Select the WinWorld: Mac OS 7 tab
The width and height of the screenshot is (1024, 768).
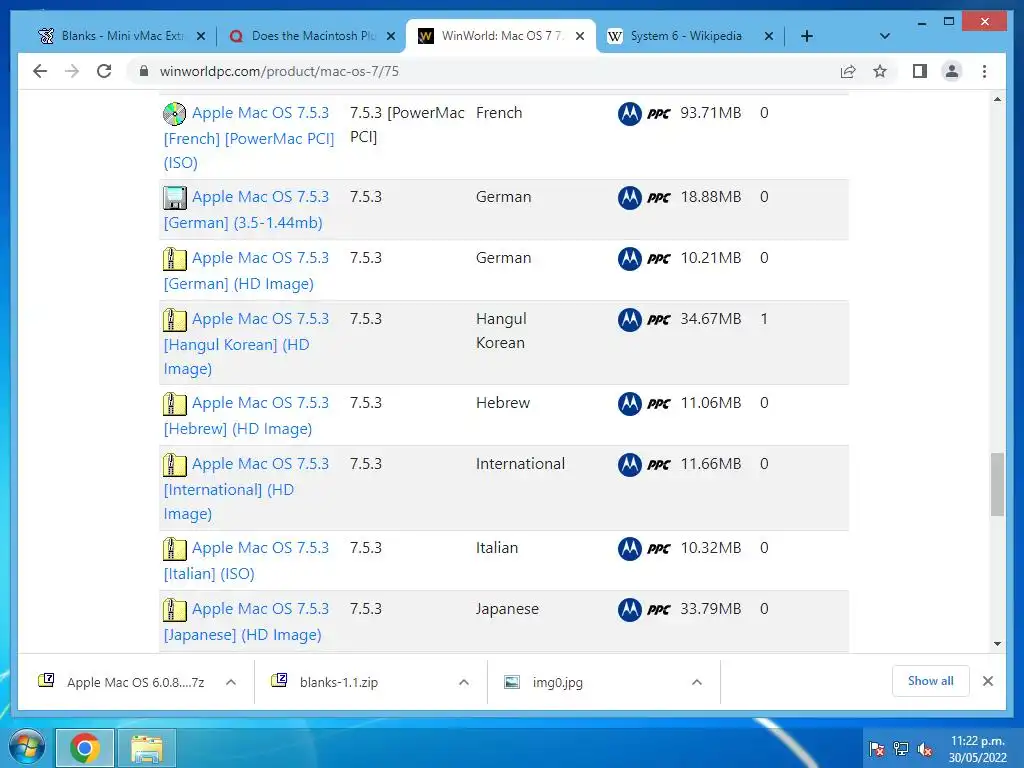click(502, 36)
